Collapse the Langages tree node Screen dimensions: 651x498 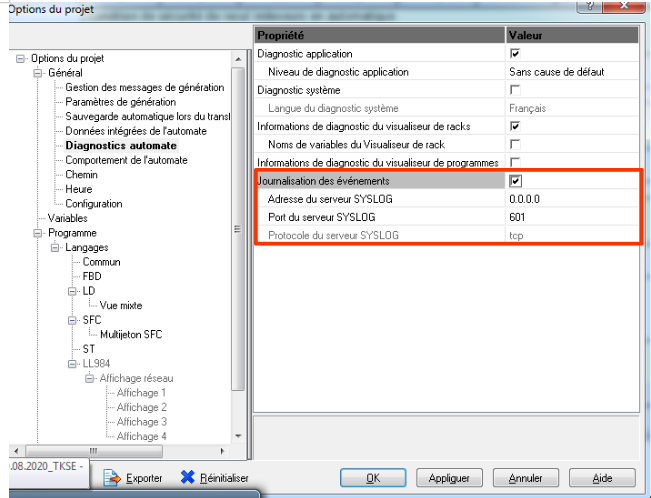click(x=55, y=248)
